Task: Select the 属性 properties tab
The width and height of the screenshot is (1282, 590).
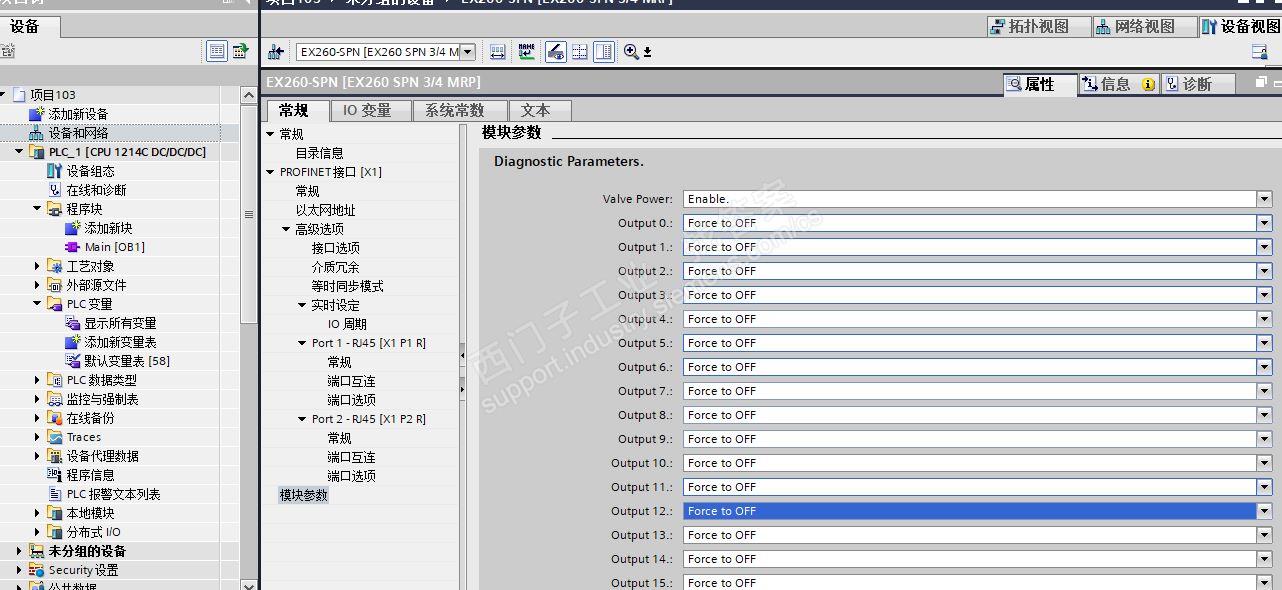Action: point(1040,84)
